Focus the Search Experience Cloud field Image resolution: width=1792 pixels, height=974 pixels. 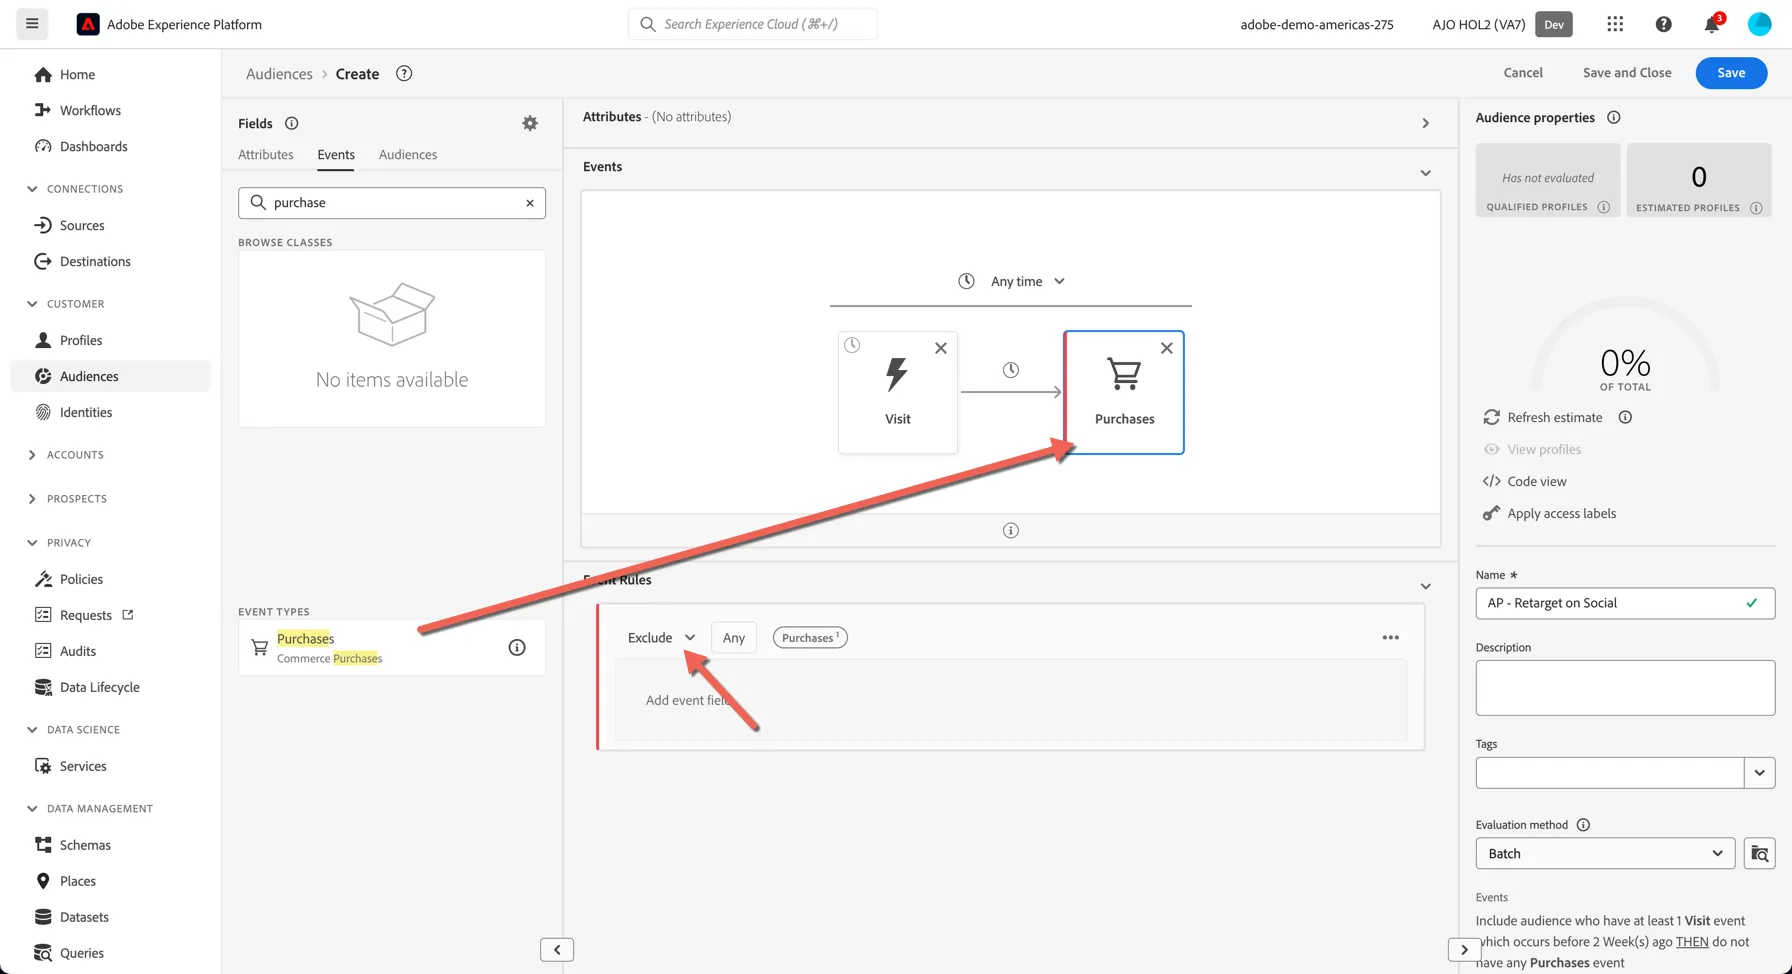(753, 24)
